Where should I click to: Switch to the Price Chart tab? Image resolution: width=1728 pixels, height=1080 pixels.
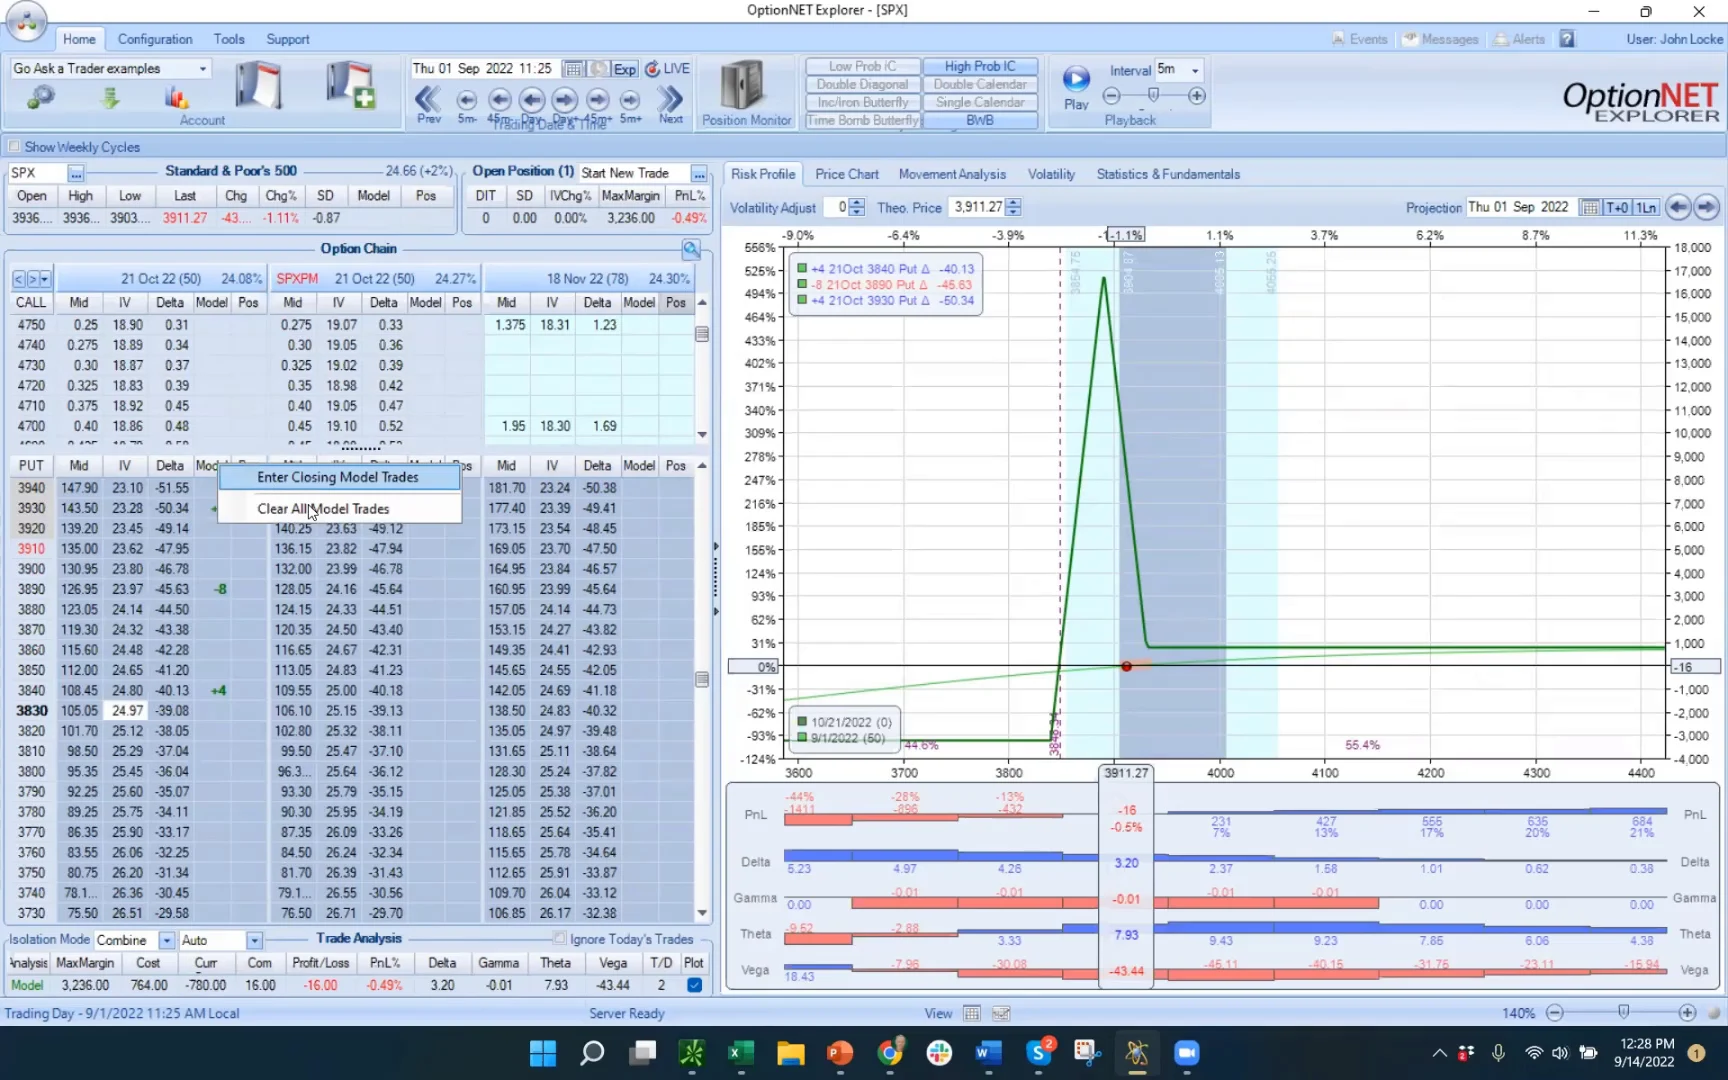(x=847, y=174)
